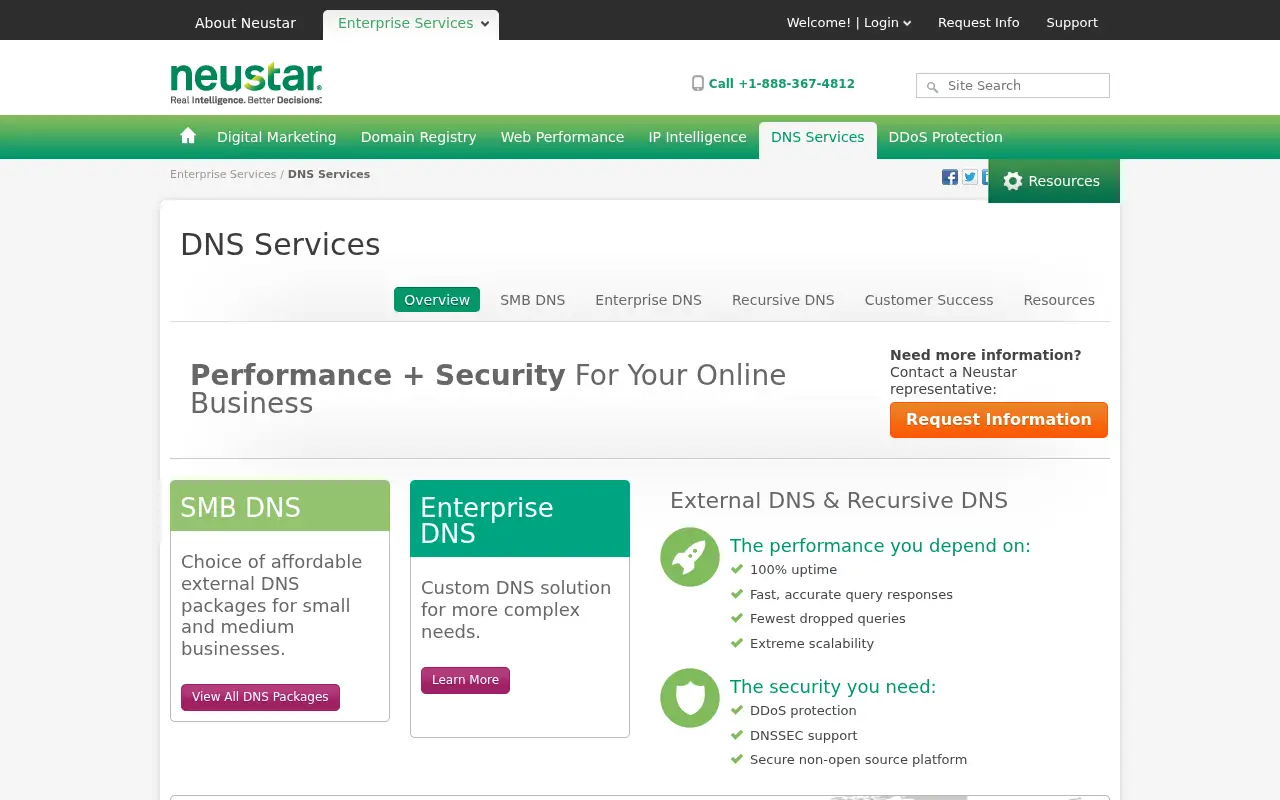Click Enterprise Services breadcrumb link

tap(223, 174)
